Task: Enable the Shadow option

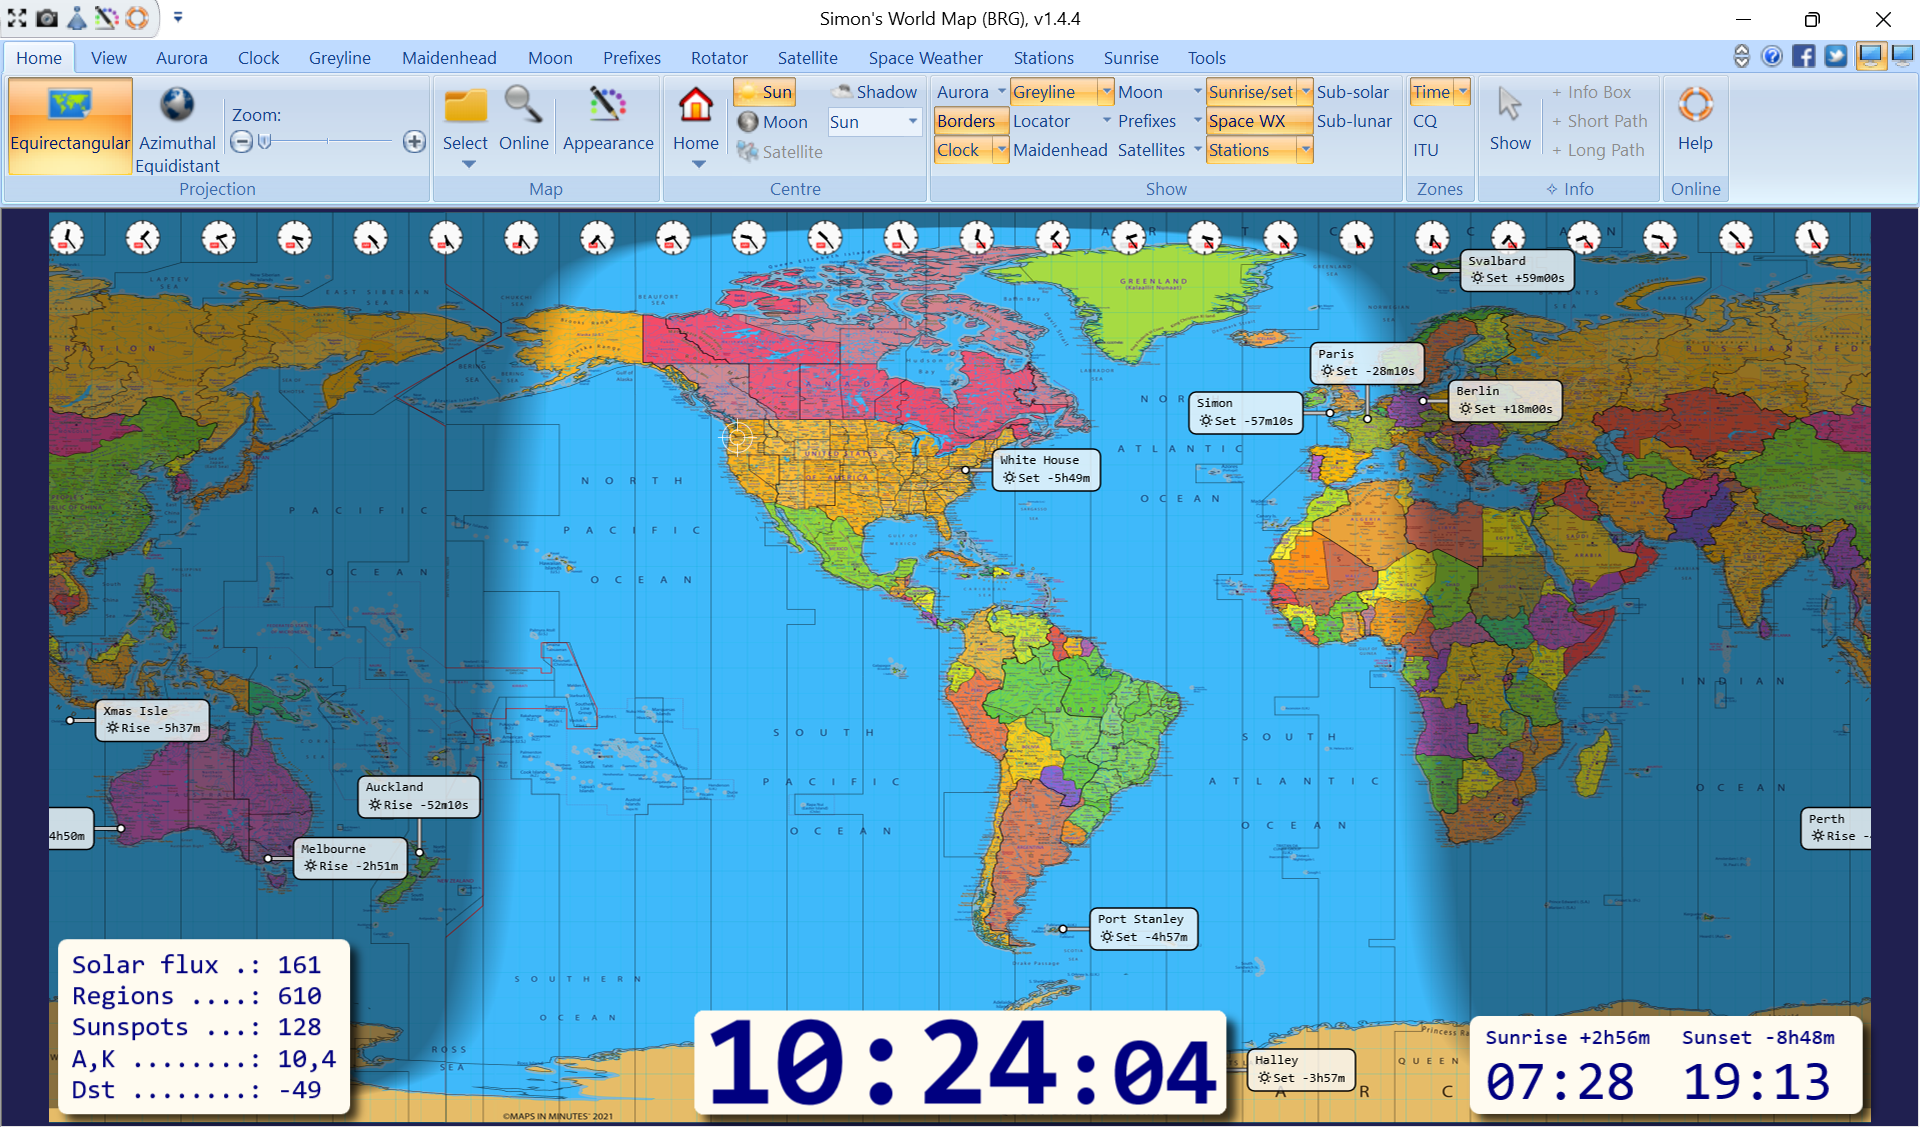Action: tap(874, 91)
